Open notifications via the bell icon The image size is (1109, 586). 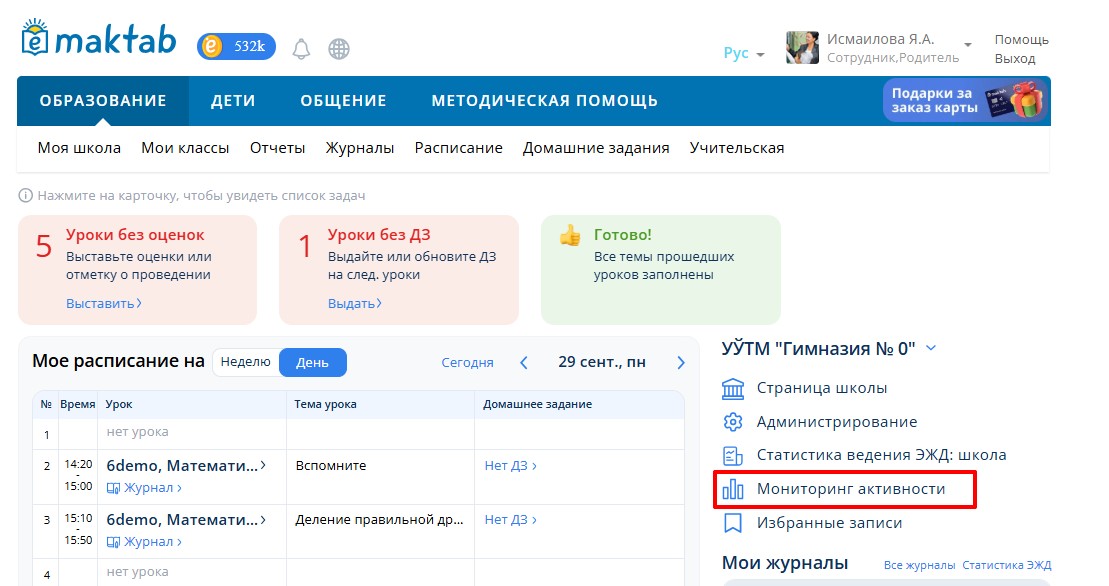303,47
